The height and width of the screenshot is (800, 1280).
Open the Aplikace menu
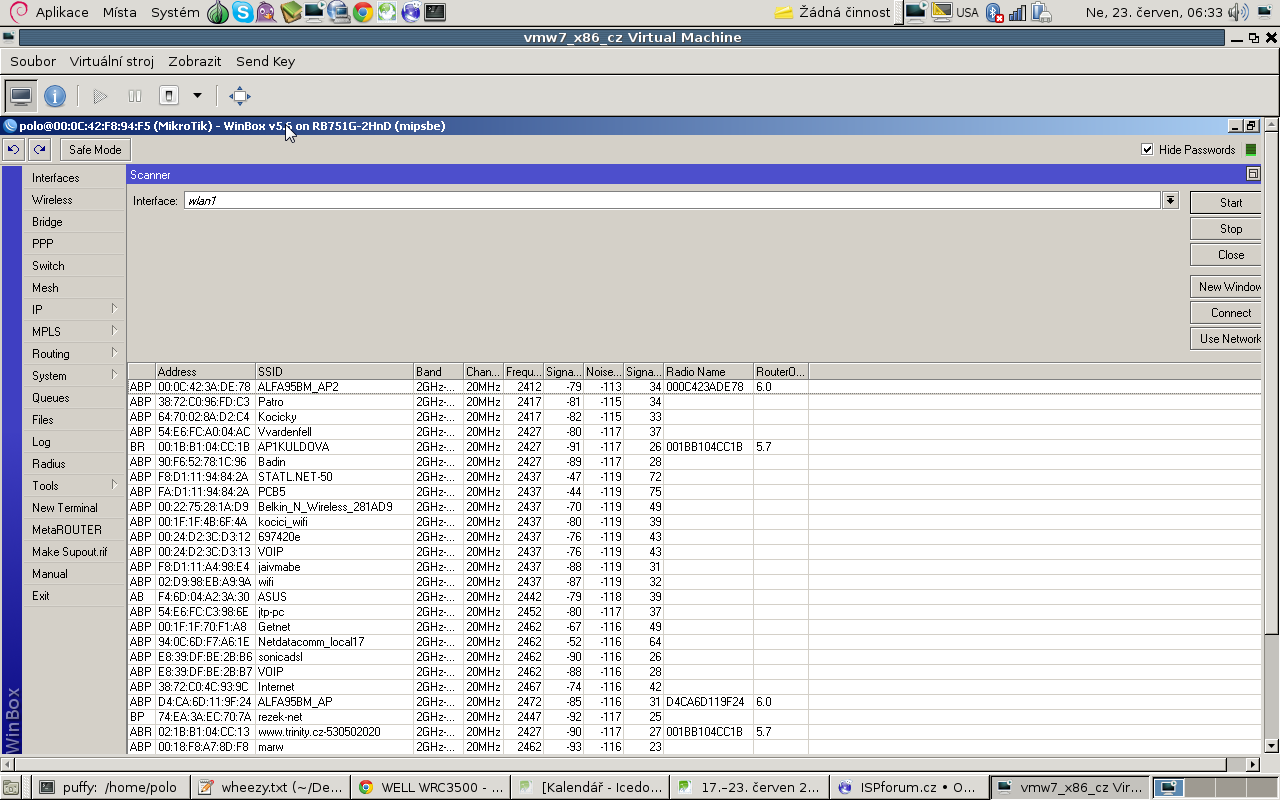pos(62,12)
